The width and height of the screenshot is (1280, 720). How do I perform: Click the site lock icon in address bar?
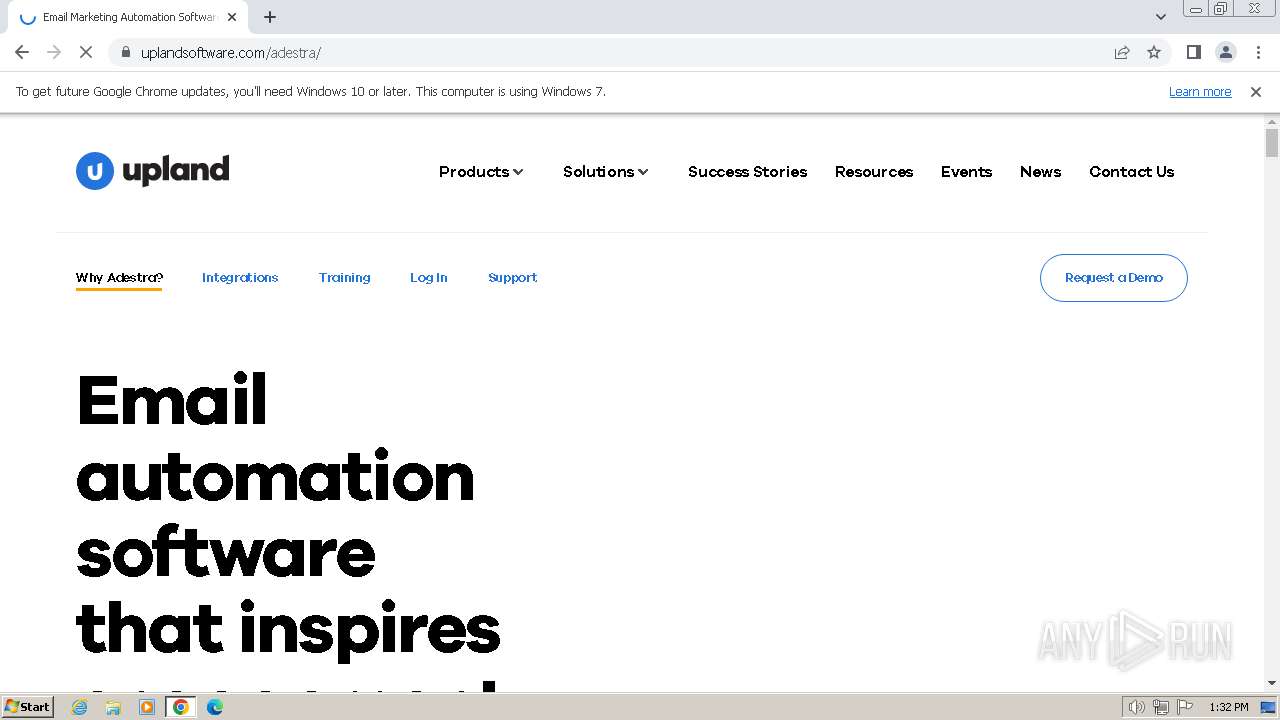125,52
